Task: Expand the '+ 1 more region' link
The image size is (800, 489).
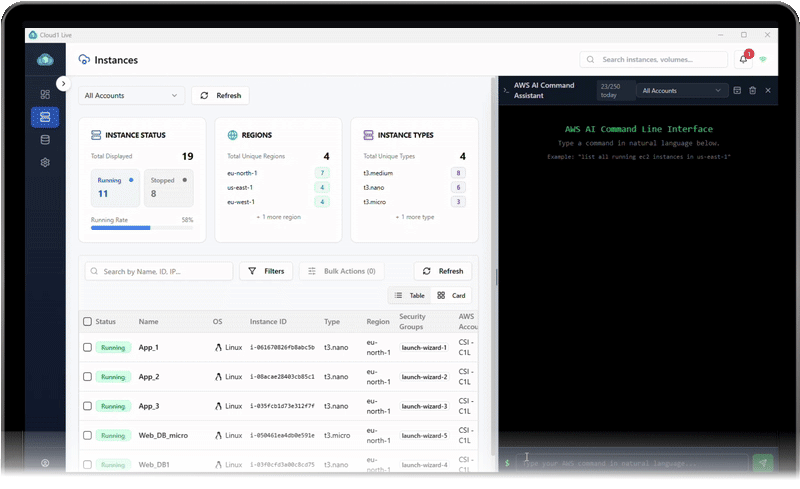Action: (279, 217)
